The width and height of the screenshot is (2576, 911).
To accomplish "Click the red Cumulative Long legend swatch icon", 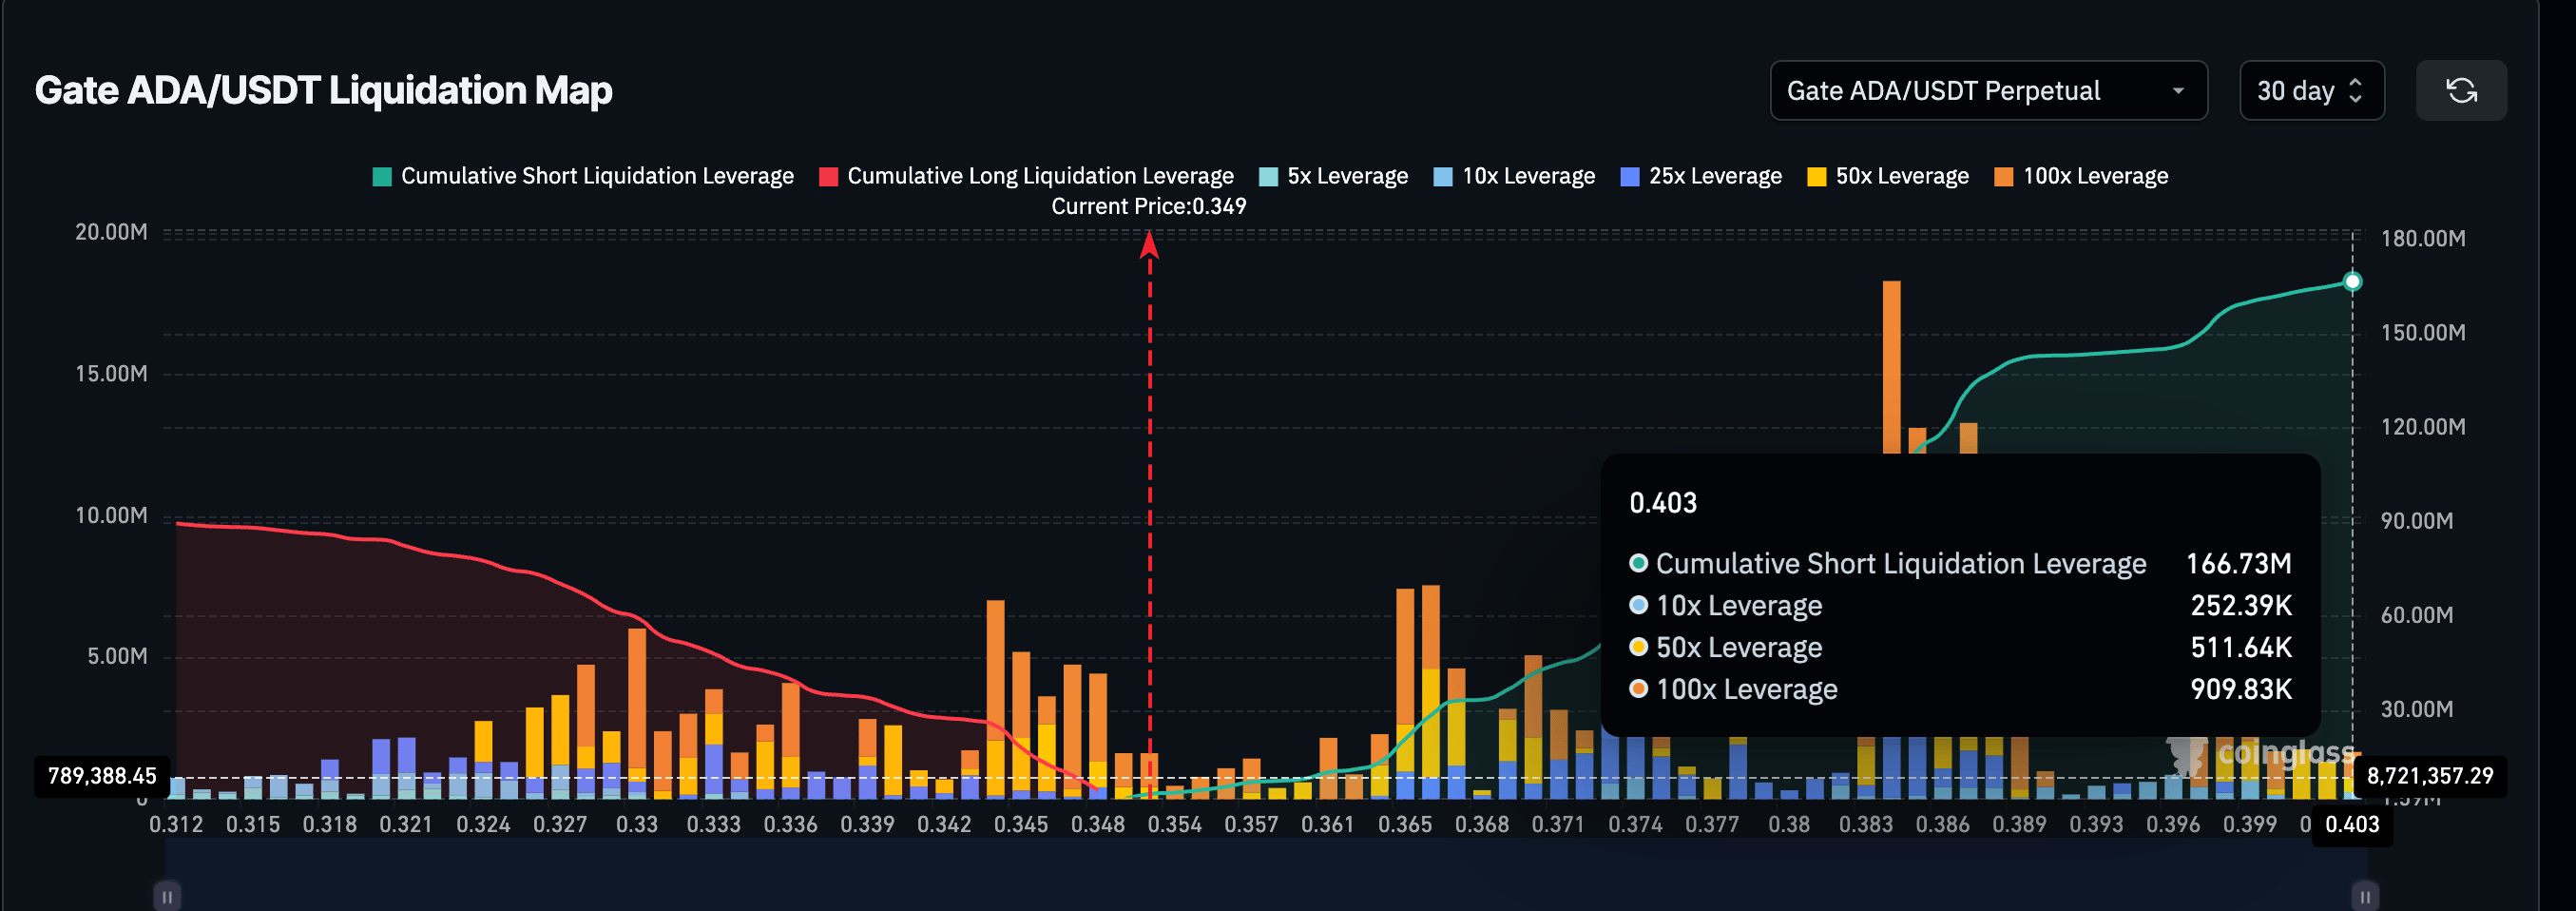I will click(828, 175).
